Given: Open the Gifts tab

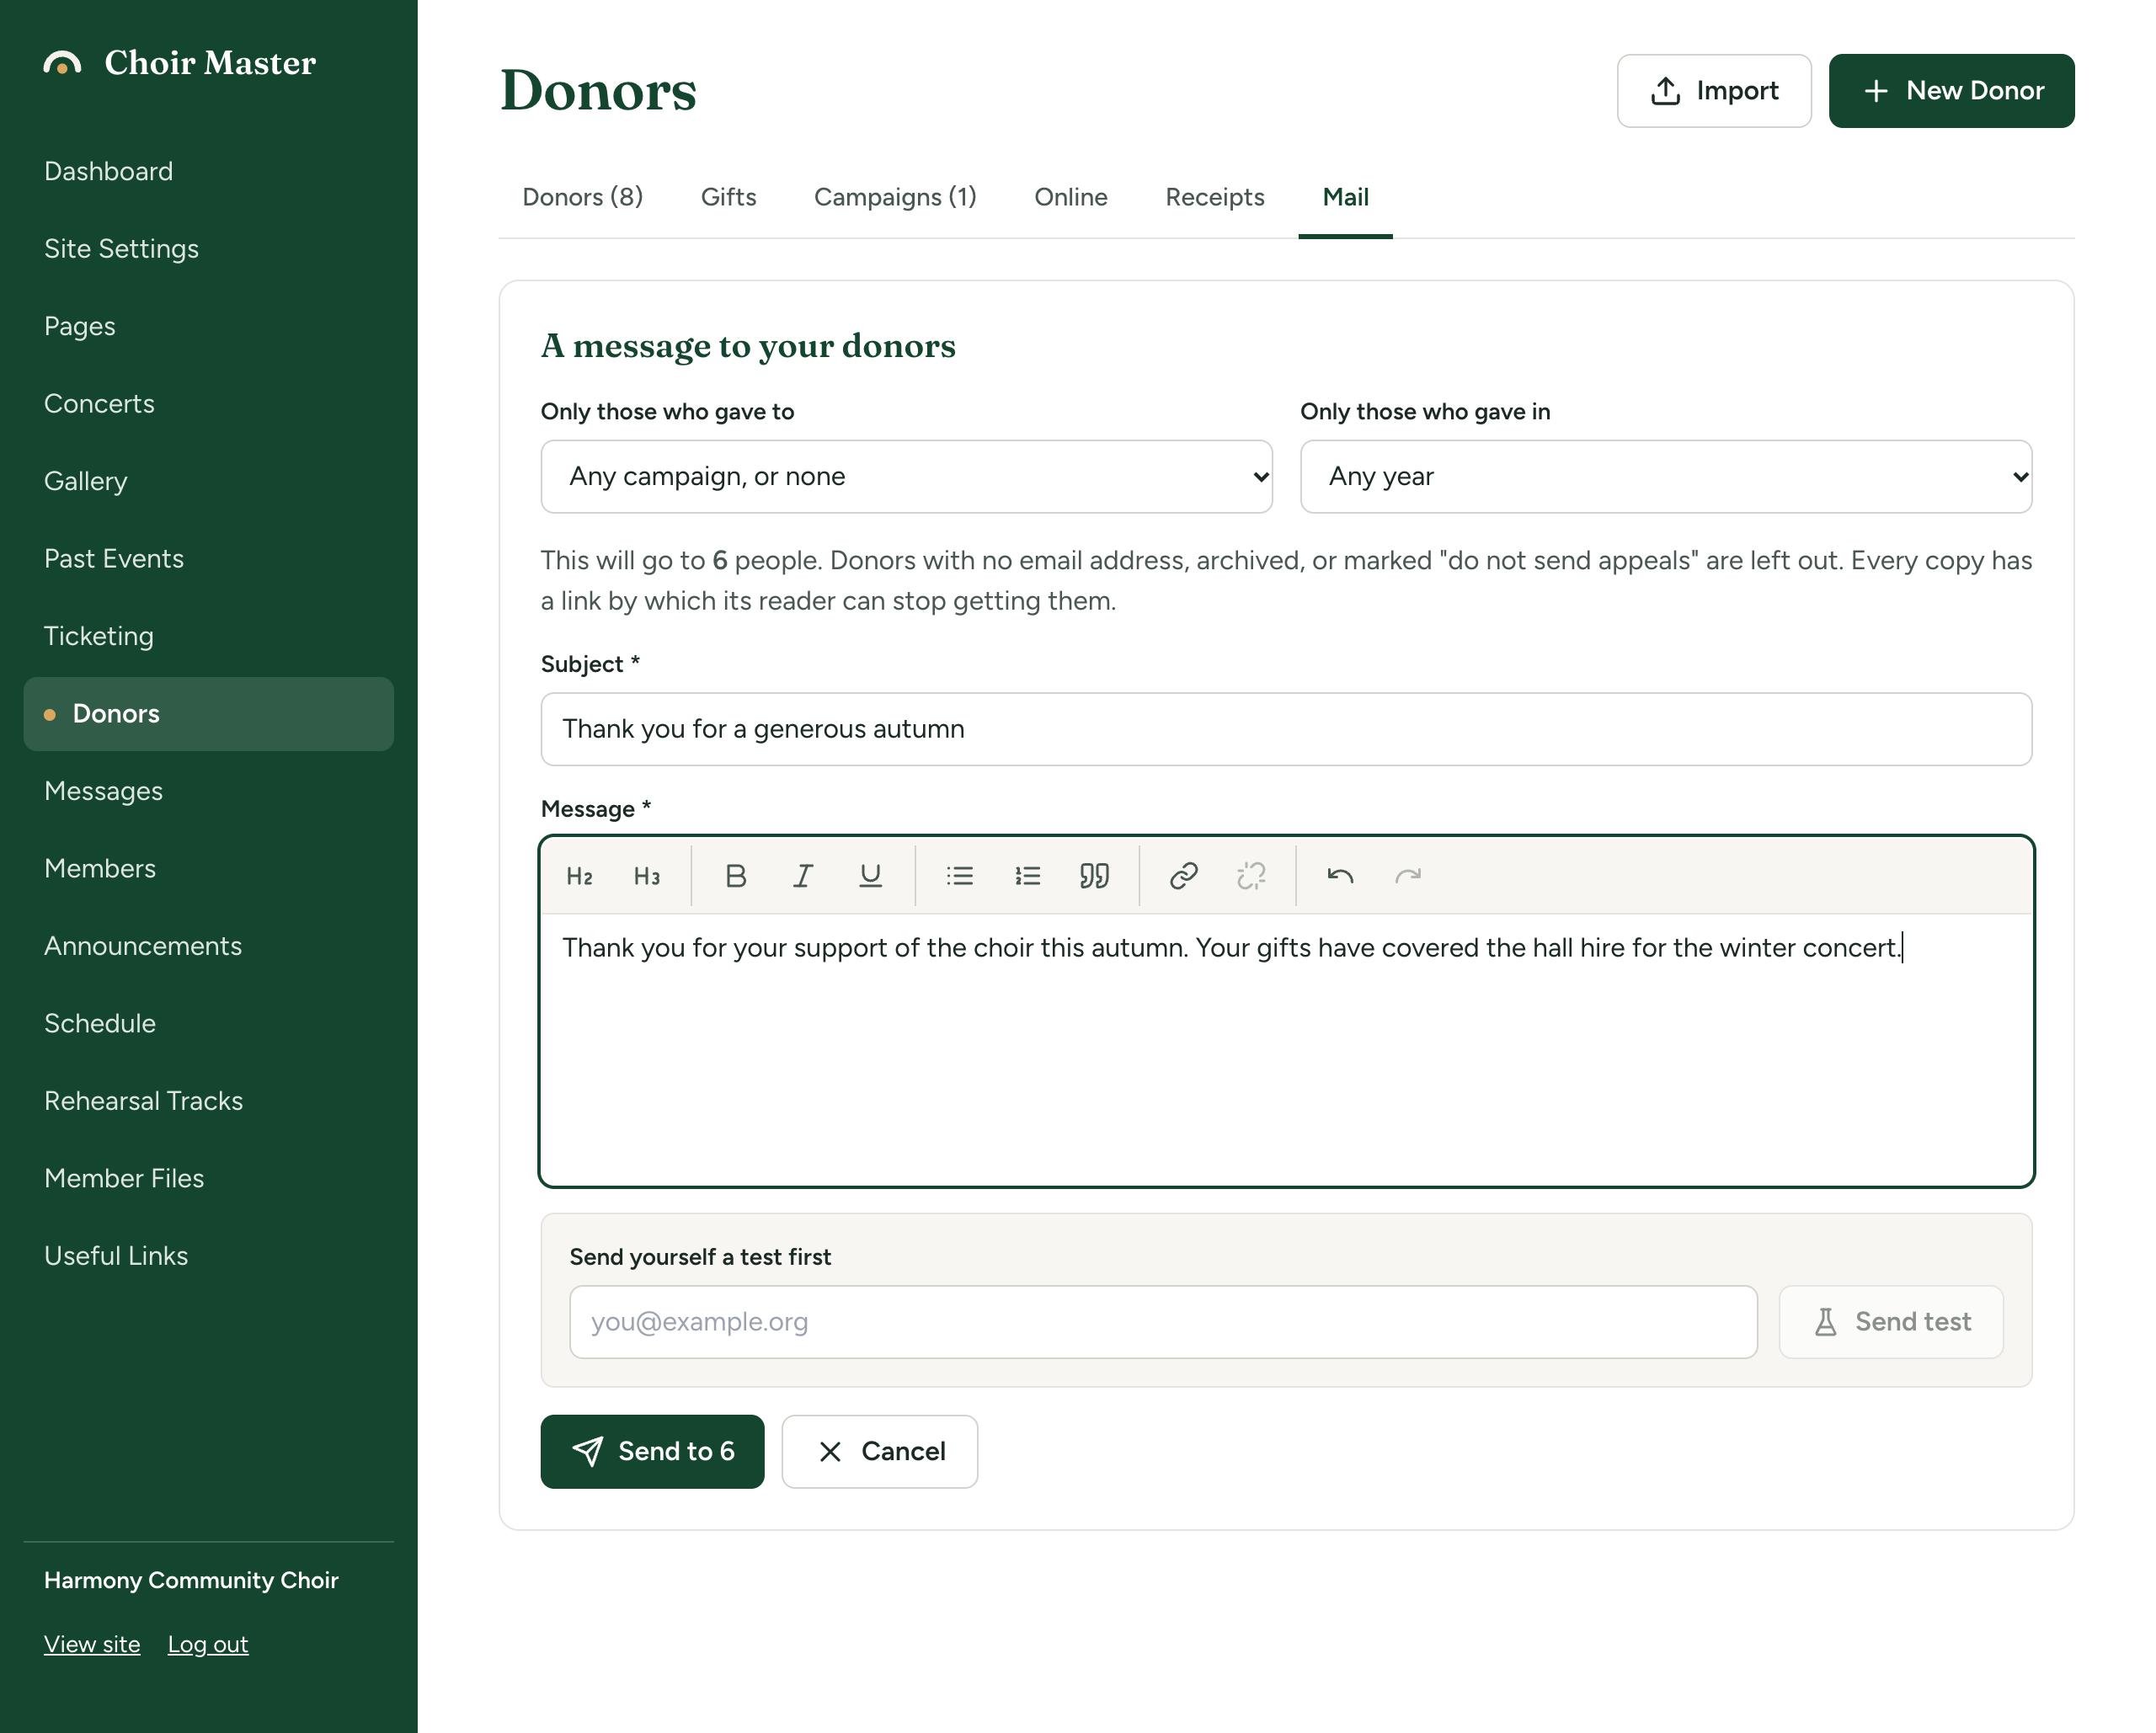Looking at the screenshot, I should coord(729,197).
